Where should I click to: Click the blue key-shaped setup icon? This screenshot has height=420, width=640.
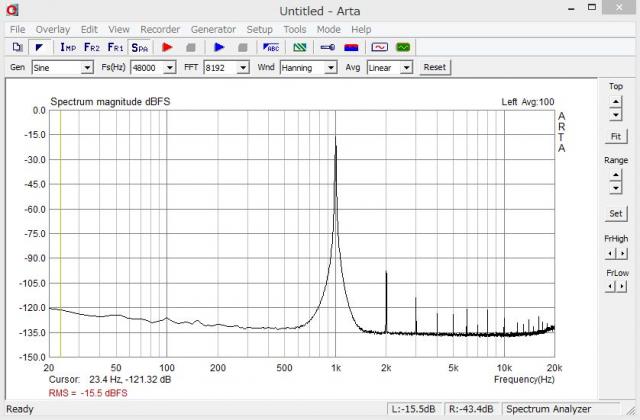(327, 47)
